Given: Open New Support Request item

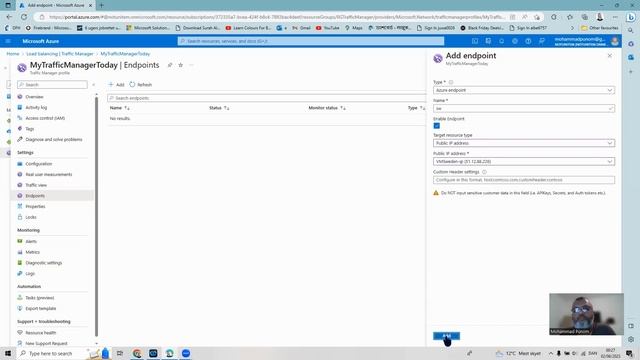Looking at the screenshot, I should pos(46,343).
